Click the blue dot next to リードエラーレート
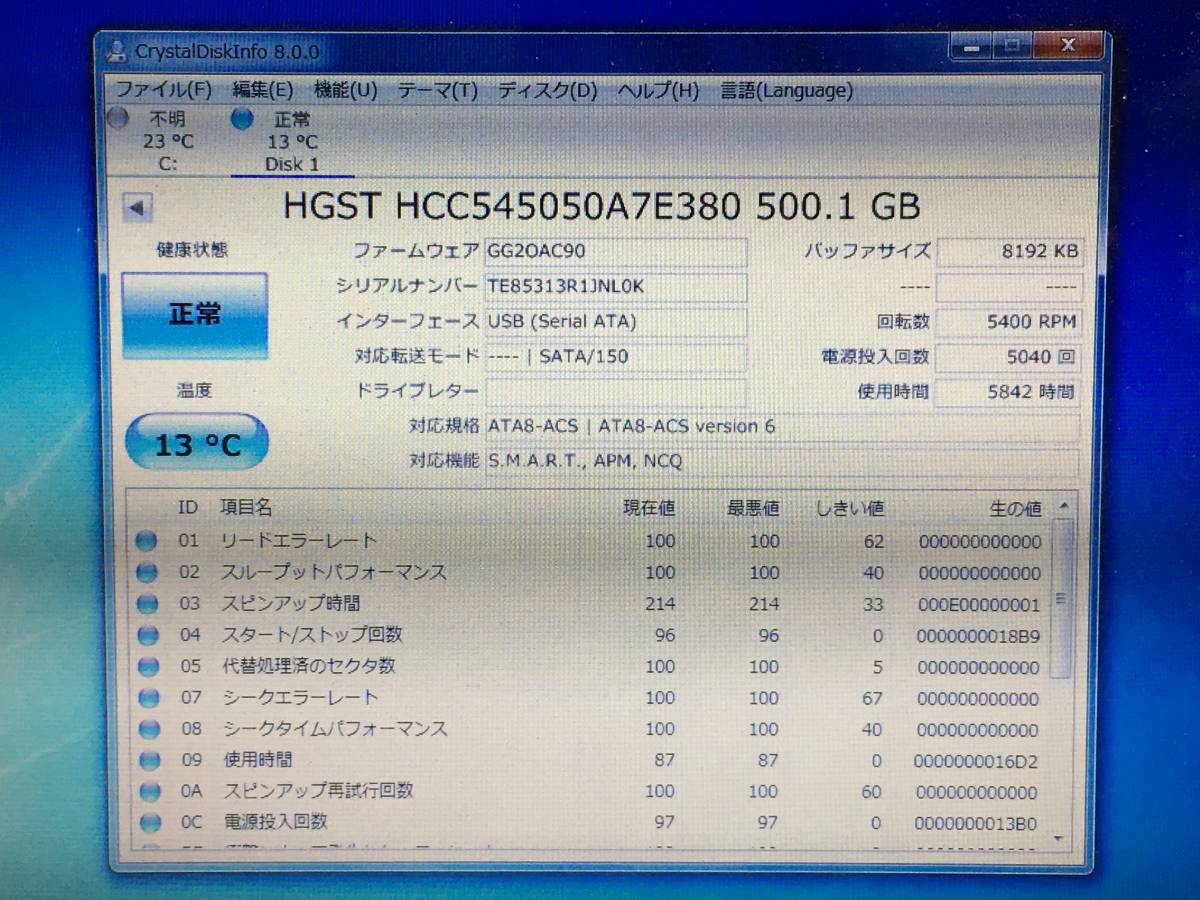Screen dimensions: 1200x900 click(x=148, y=540)
